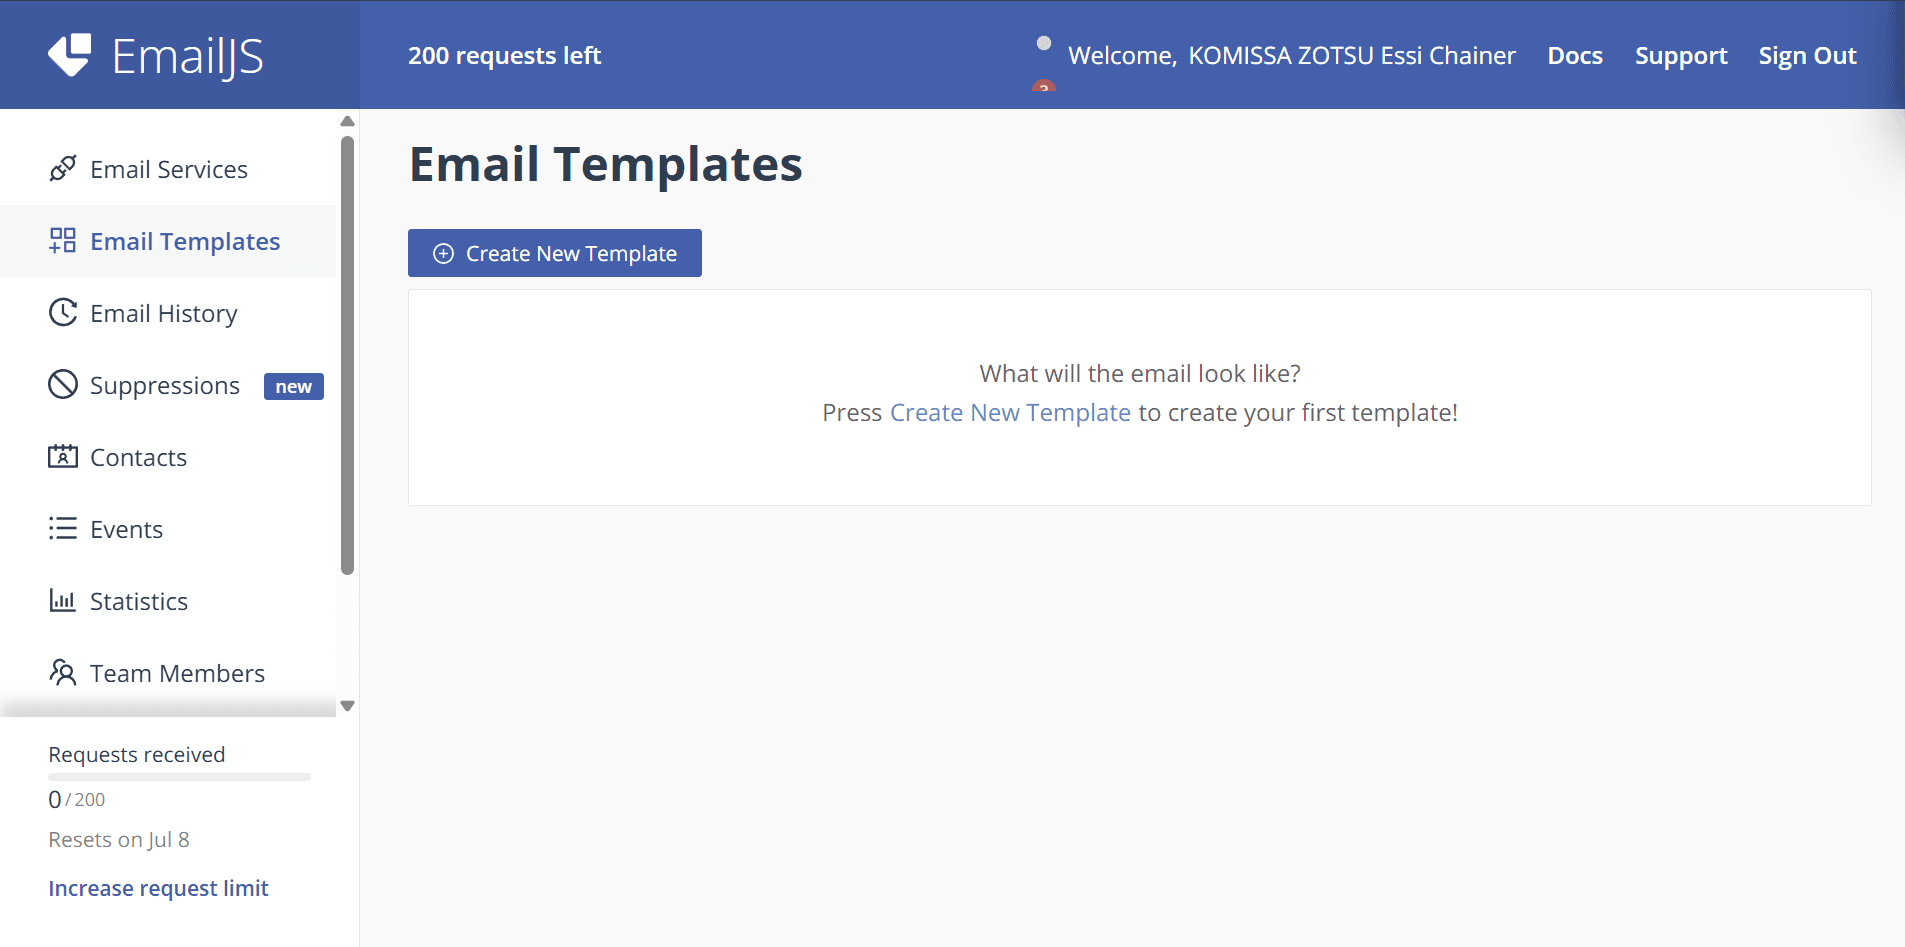The image size is (1905, 947).
Task: Select the Suppressions prohibition icon
Action: coord(62,384)
